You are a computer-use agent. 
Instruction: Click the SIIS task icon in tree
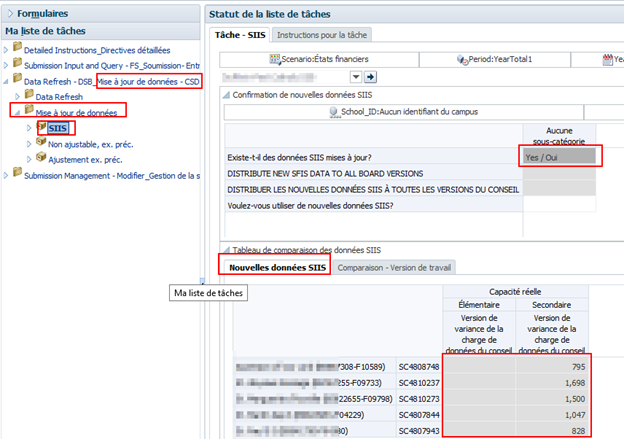pyautogui.click(x=41, y=127)
